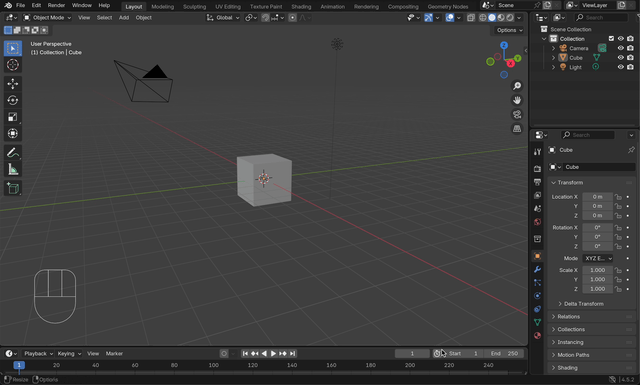
Task: Open the Output properties tab
Action: 537,182
